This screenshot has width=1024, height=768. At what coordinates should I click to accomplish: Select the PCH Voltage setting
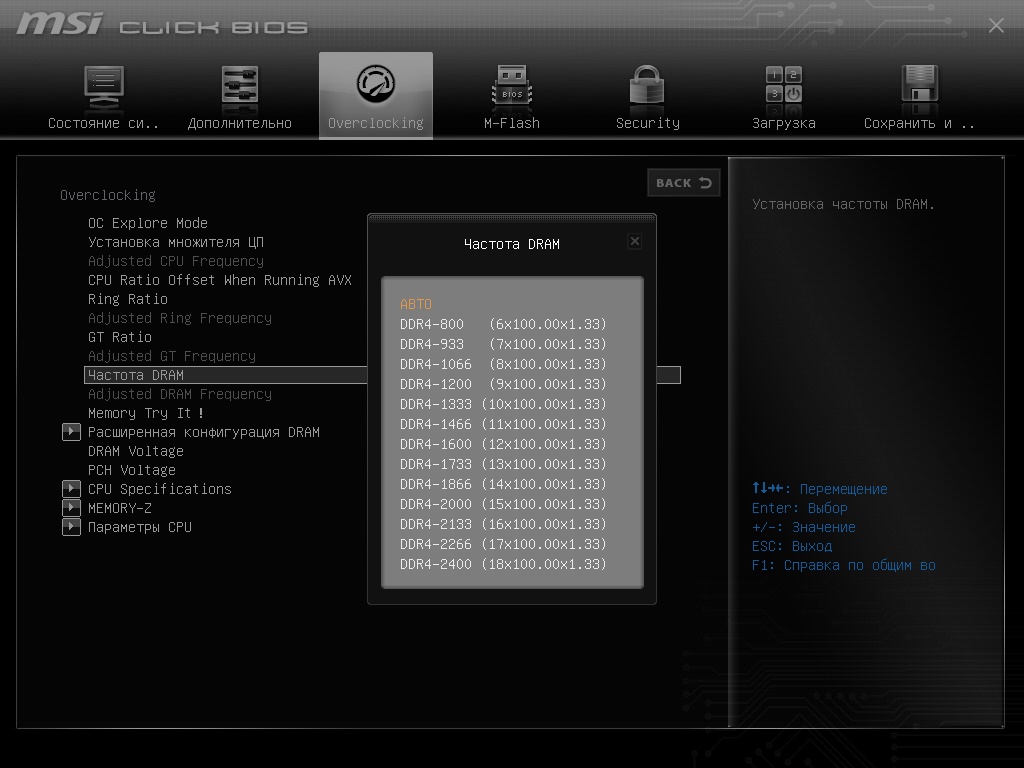pos(132,470)
